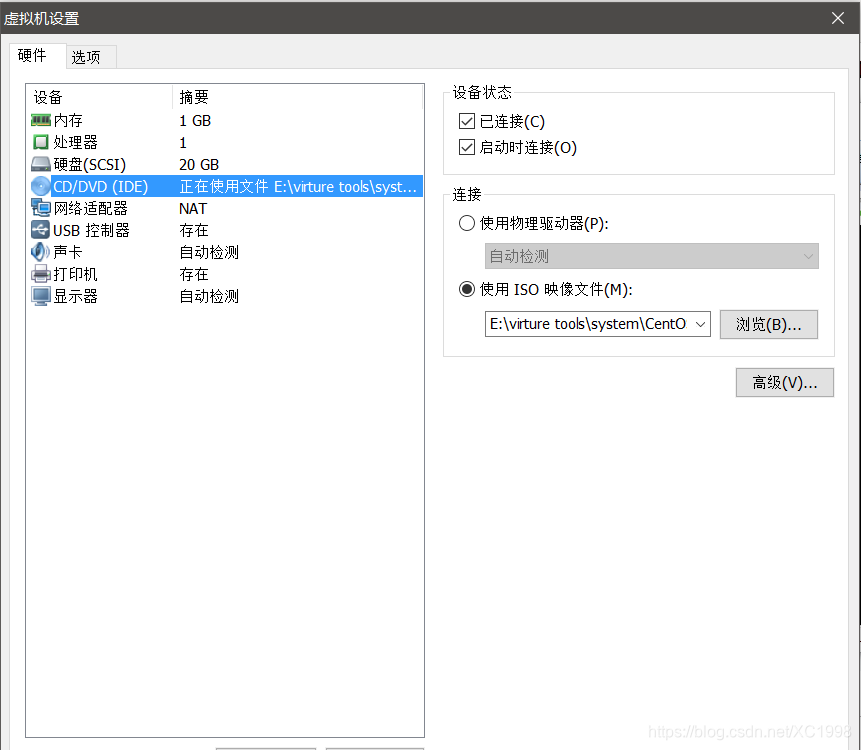The image size is (861, 750).
Task: Open the 自动检测 physical drive dropdown
Action: pos(651,256)
